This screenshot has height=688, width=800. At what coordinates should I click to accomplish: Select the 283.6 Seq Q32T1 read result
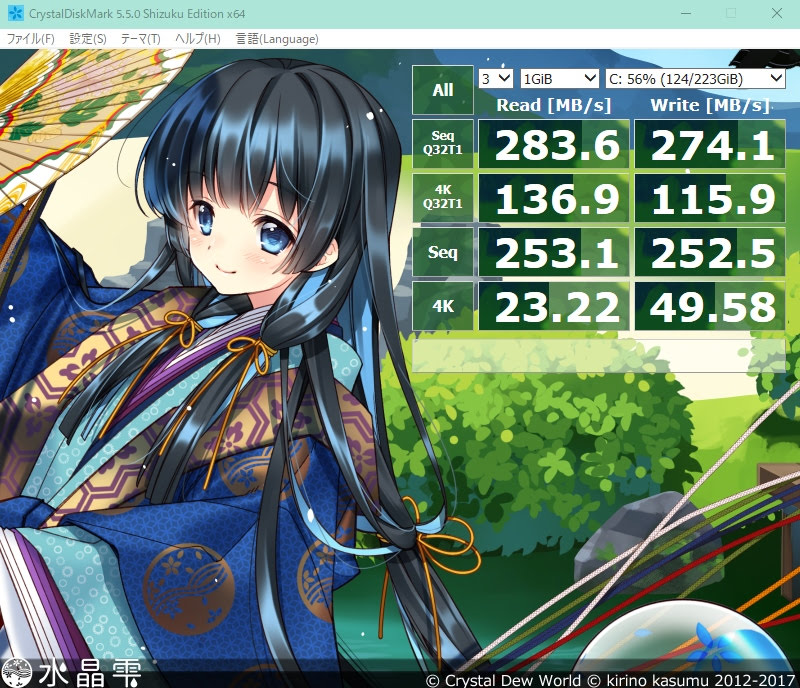(554, 144)
